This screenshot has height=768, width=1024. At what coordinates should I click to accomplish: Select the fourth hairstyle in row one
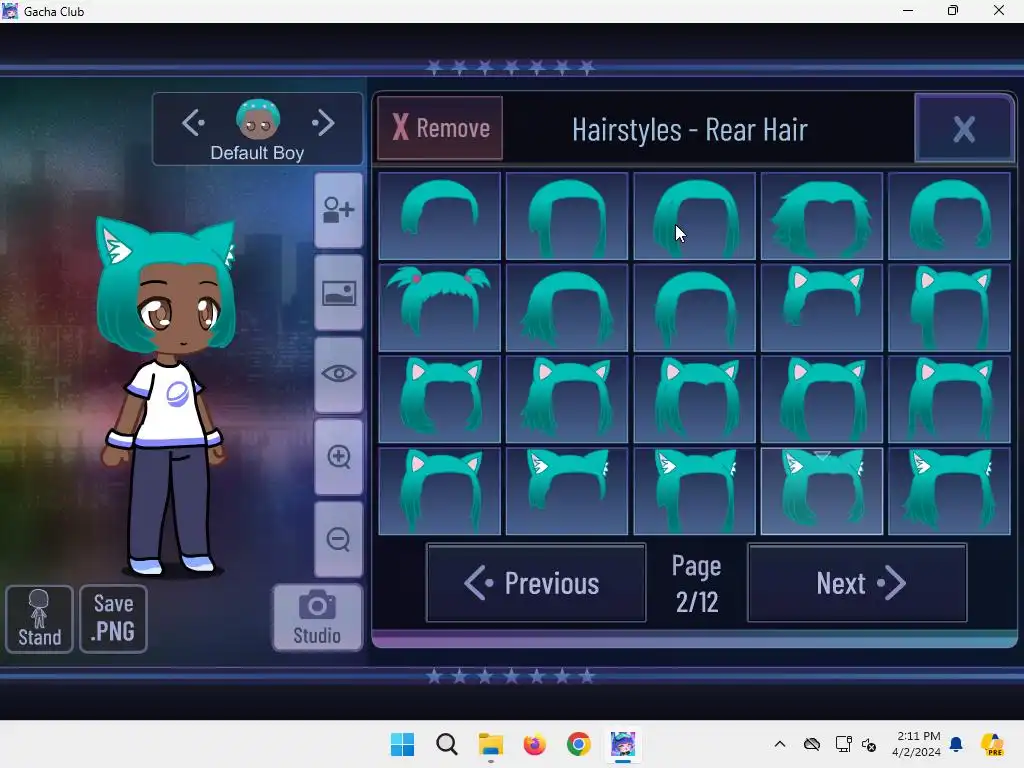point(822,216)
